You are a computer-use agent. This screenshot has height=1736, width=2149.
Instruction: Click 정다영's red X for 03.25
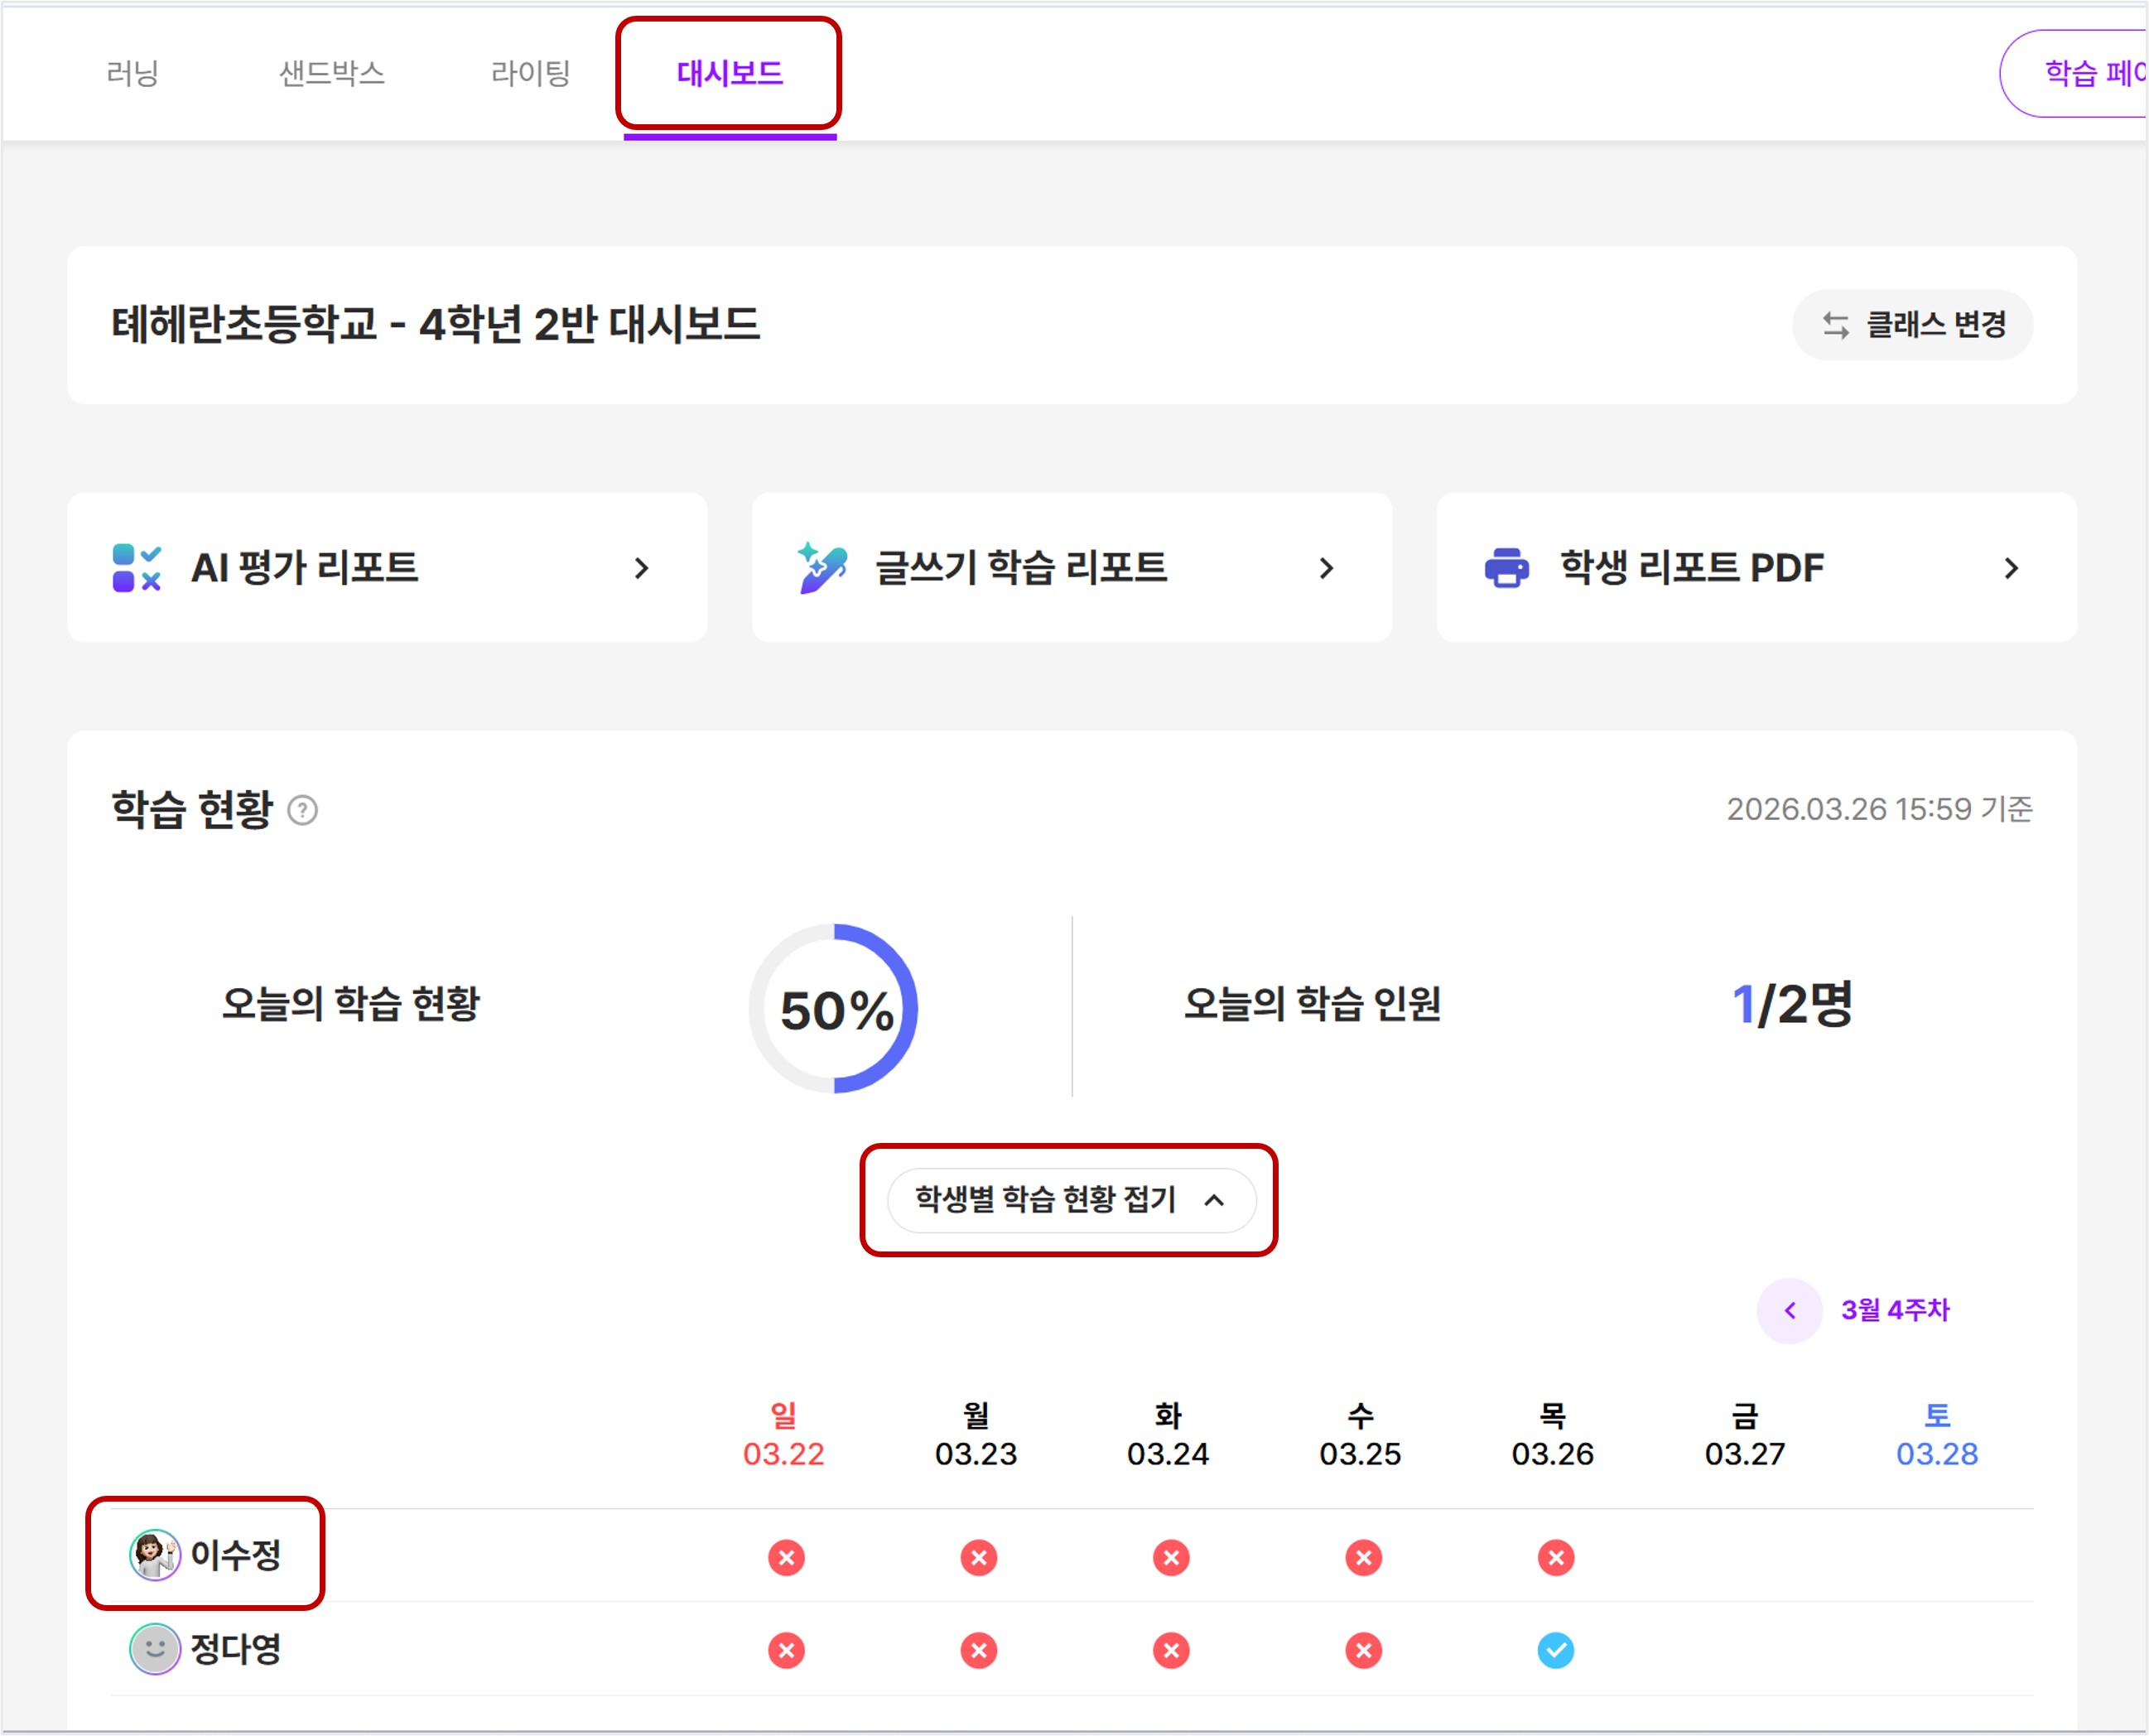[1363, 1650]
